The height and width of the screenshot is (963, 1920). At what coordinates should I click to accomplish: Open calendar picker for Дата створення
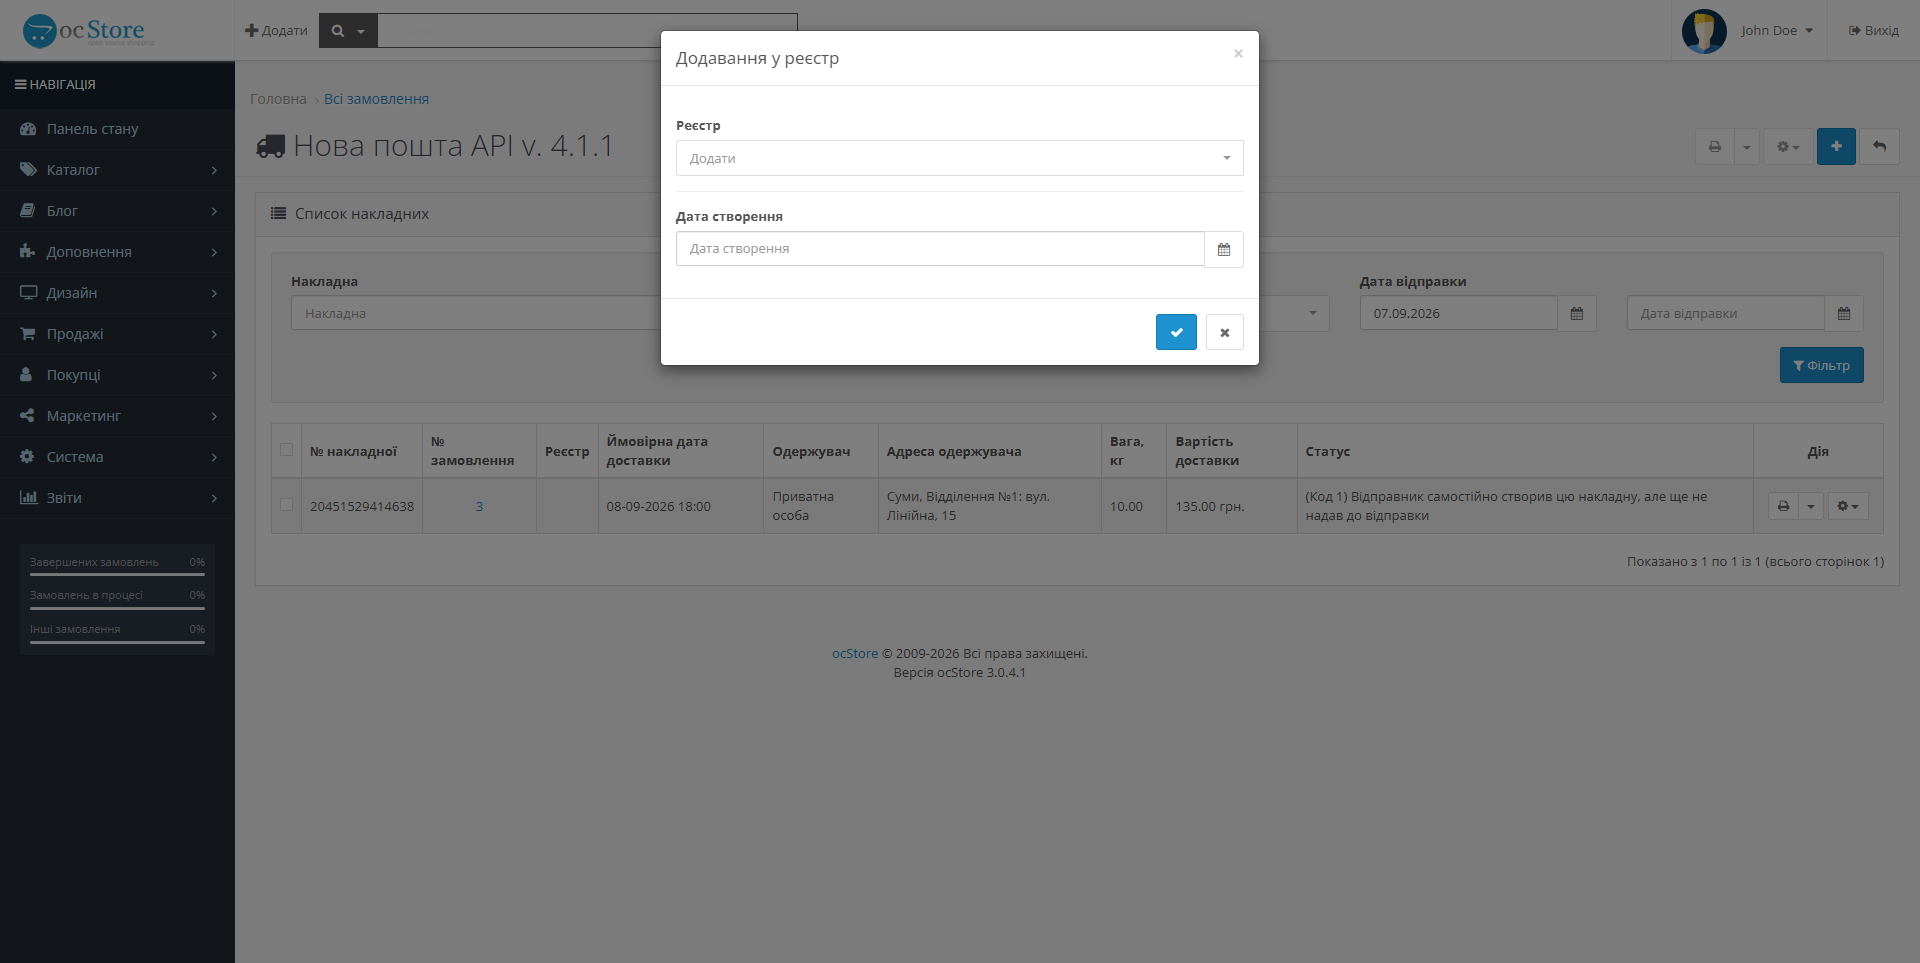point(1224,249)
